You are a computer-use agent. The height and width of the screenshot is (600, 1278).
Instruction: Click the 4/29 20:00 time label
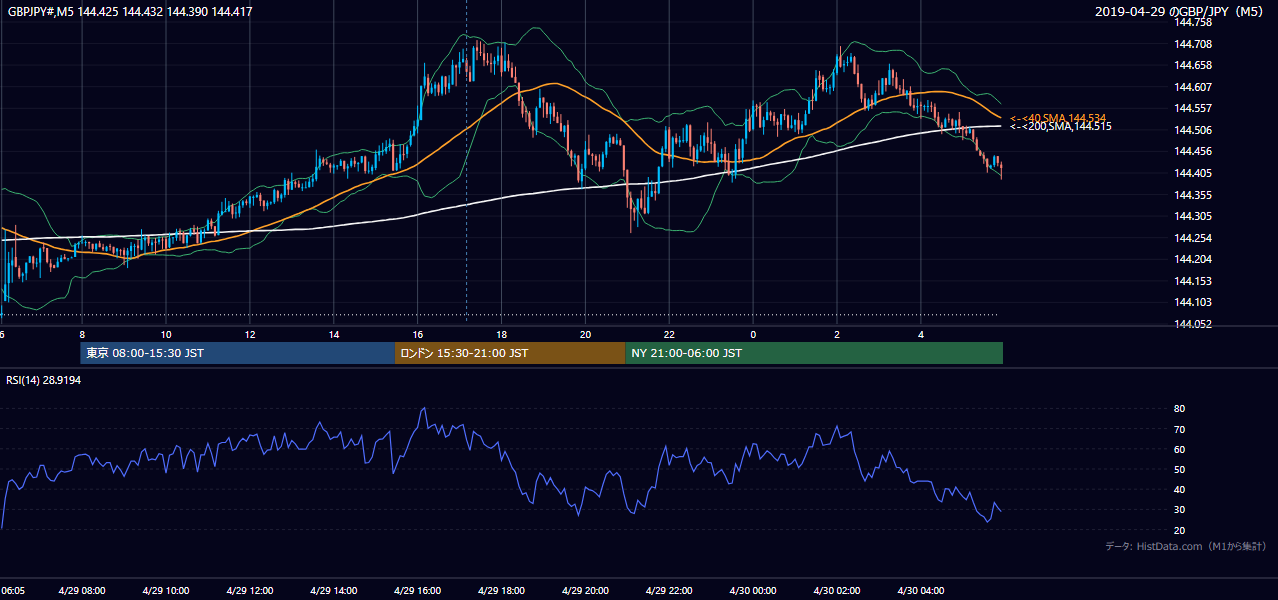pyautogui.click(x=585, y=590)
